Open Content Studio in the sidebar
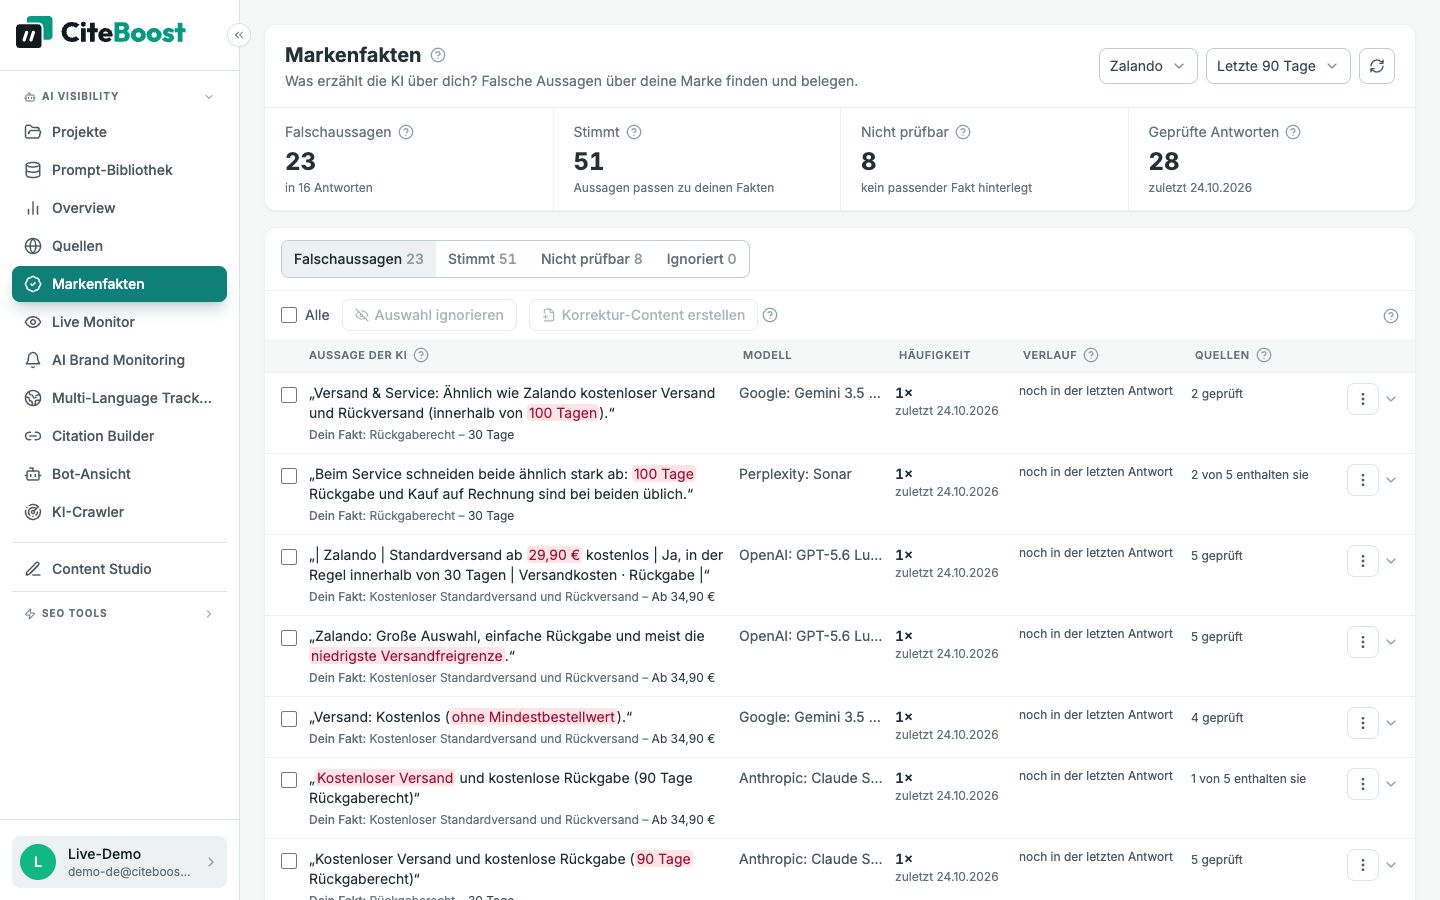This screenshot has height=900, width=1440. [119, 569]
